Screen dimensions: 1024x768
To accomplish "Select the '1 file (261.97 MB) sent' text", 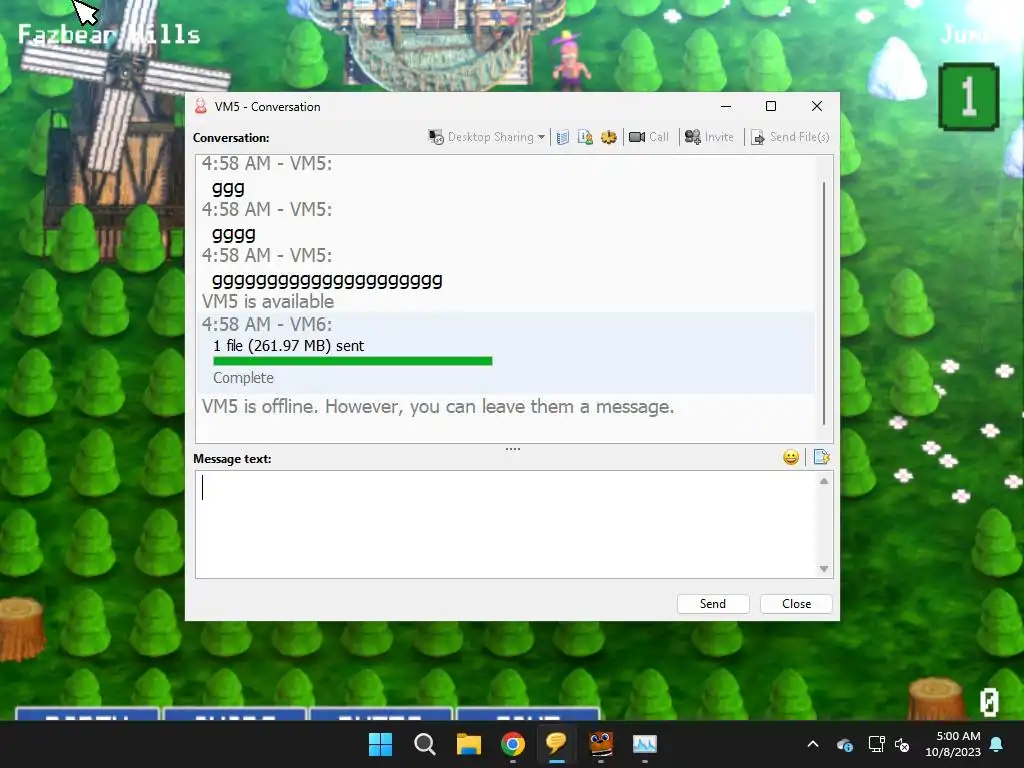I will [x=289, y=346].
